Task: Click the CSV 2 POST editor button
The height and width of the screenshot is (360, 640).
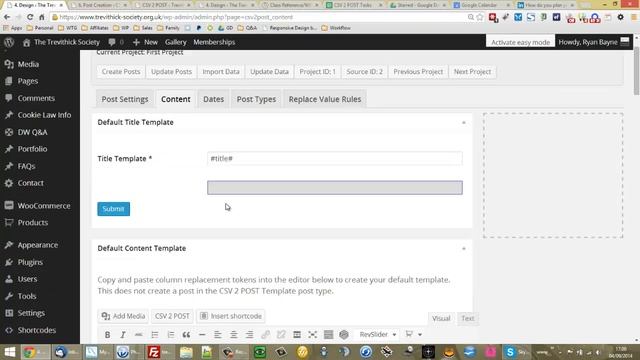Action: coord(172,316)
